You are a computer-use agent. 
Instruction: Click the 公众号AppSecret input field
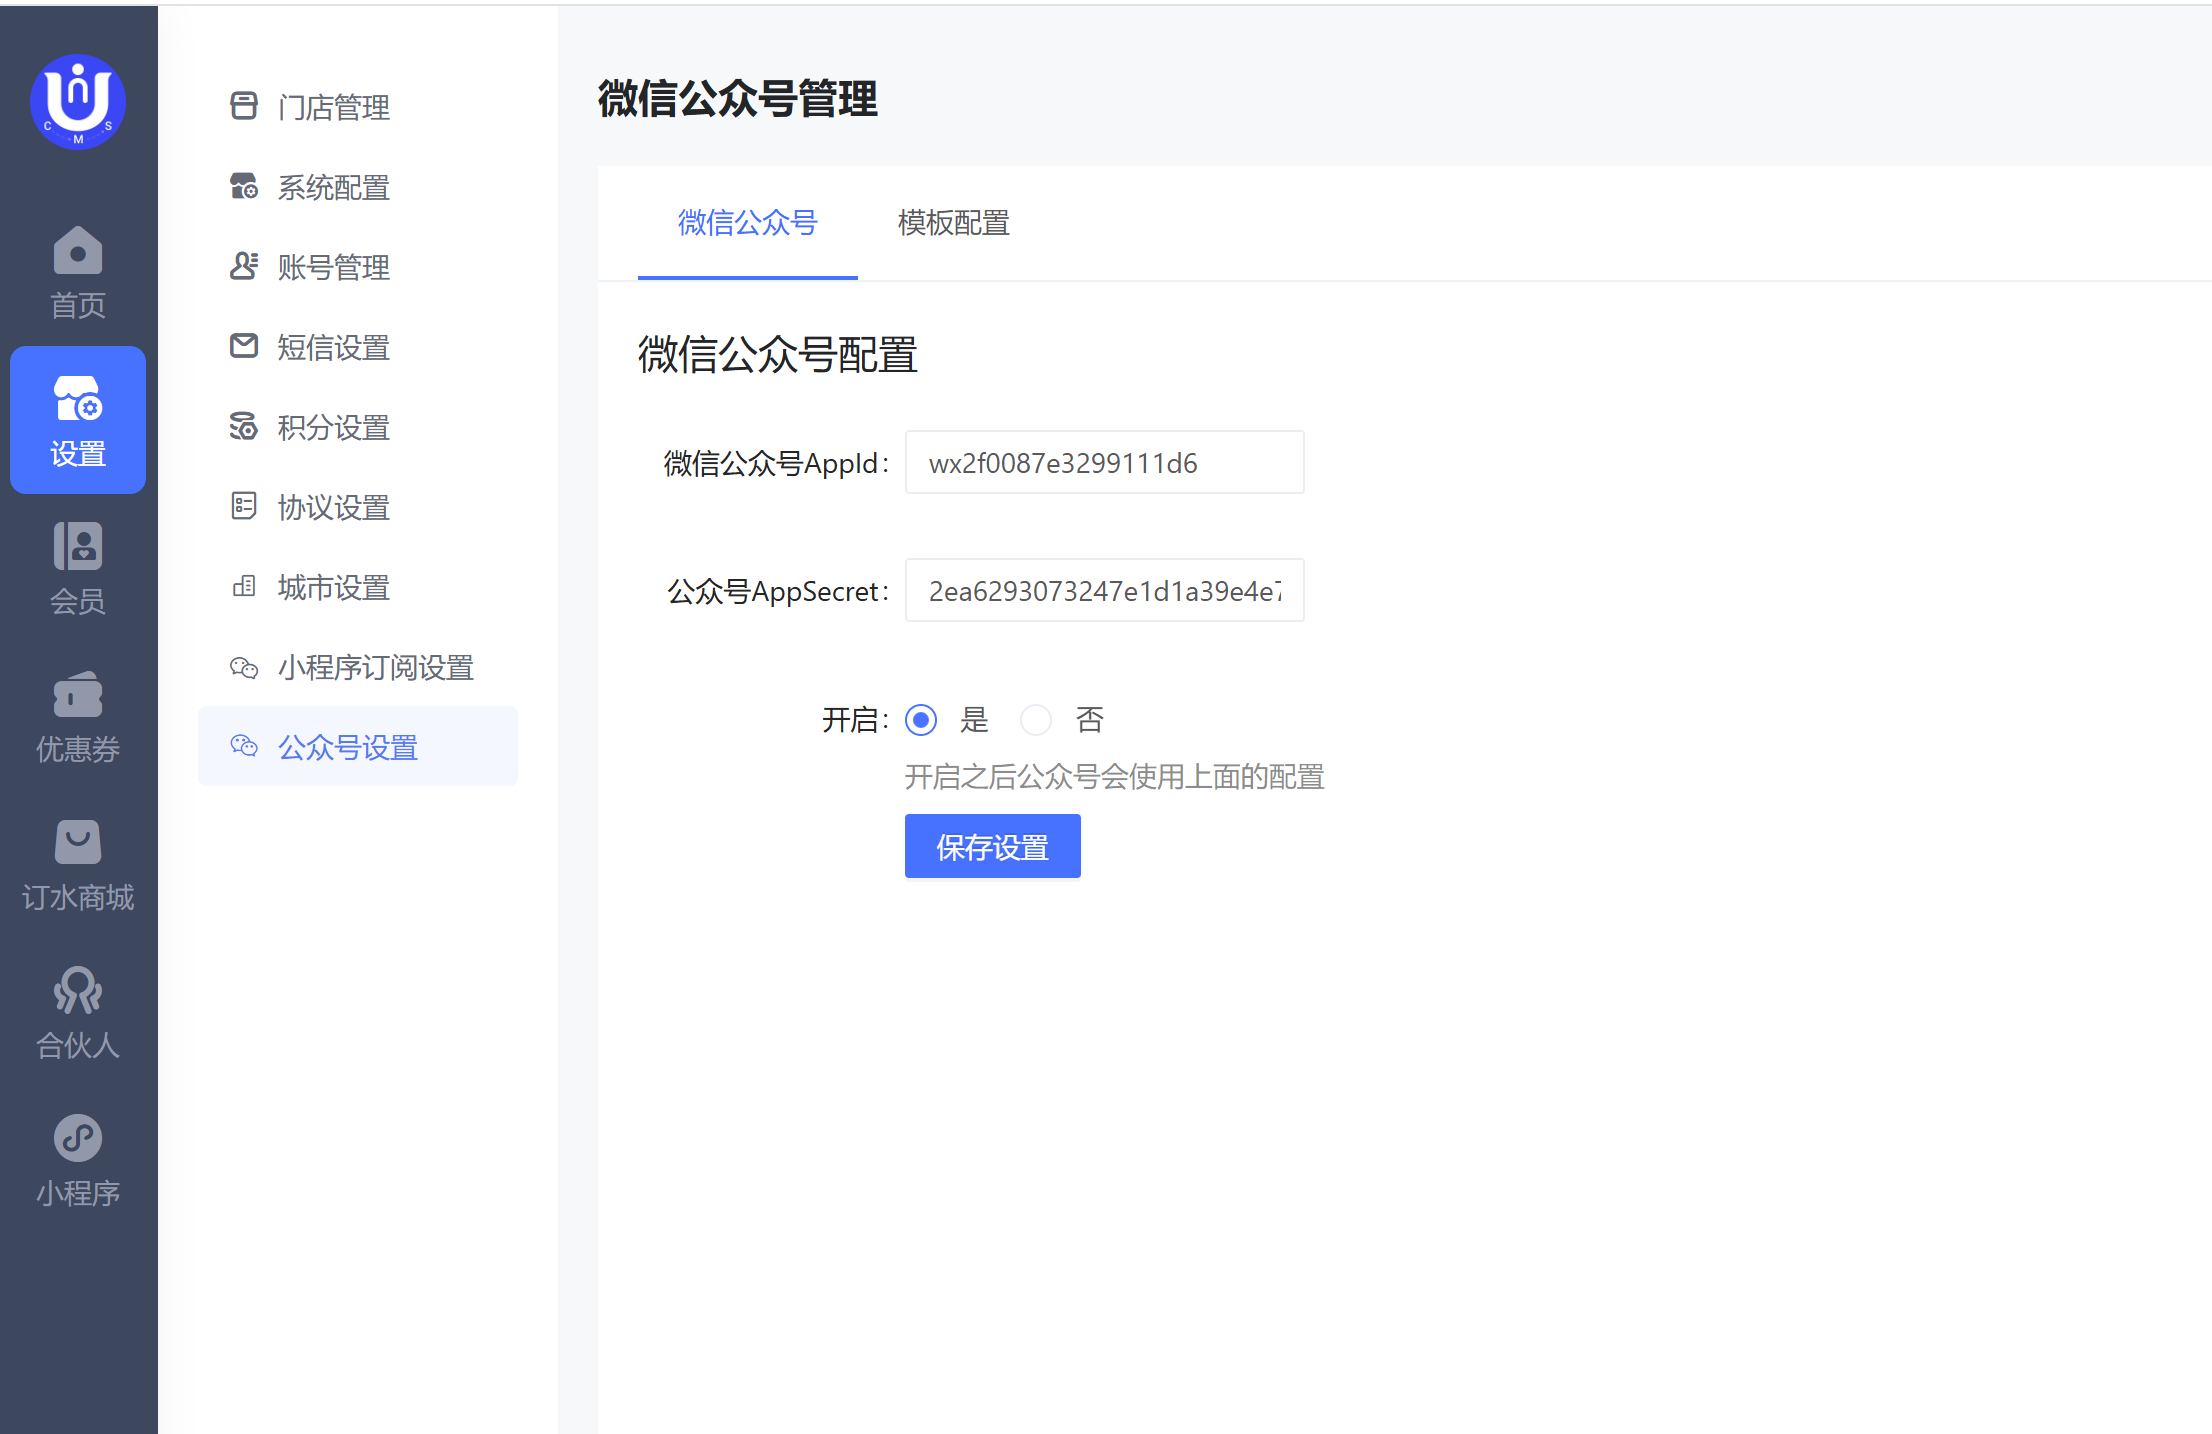coord(1105,590)
